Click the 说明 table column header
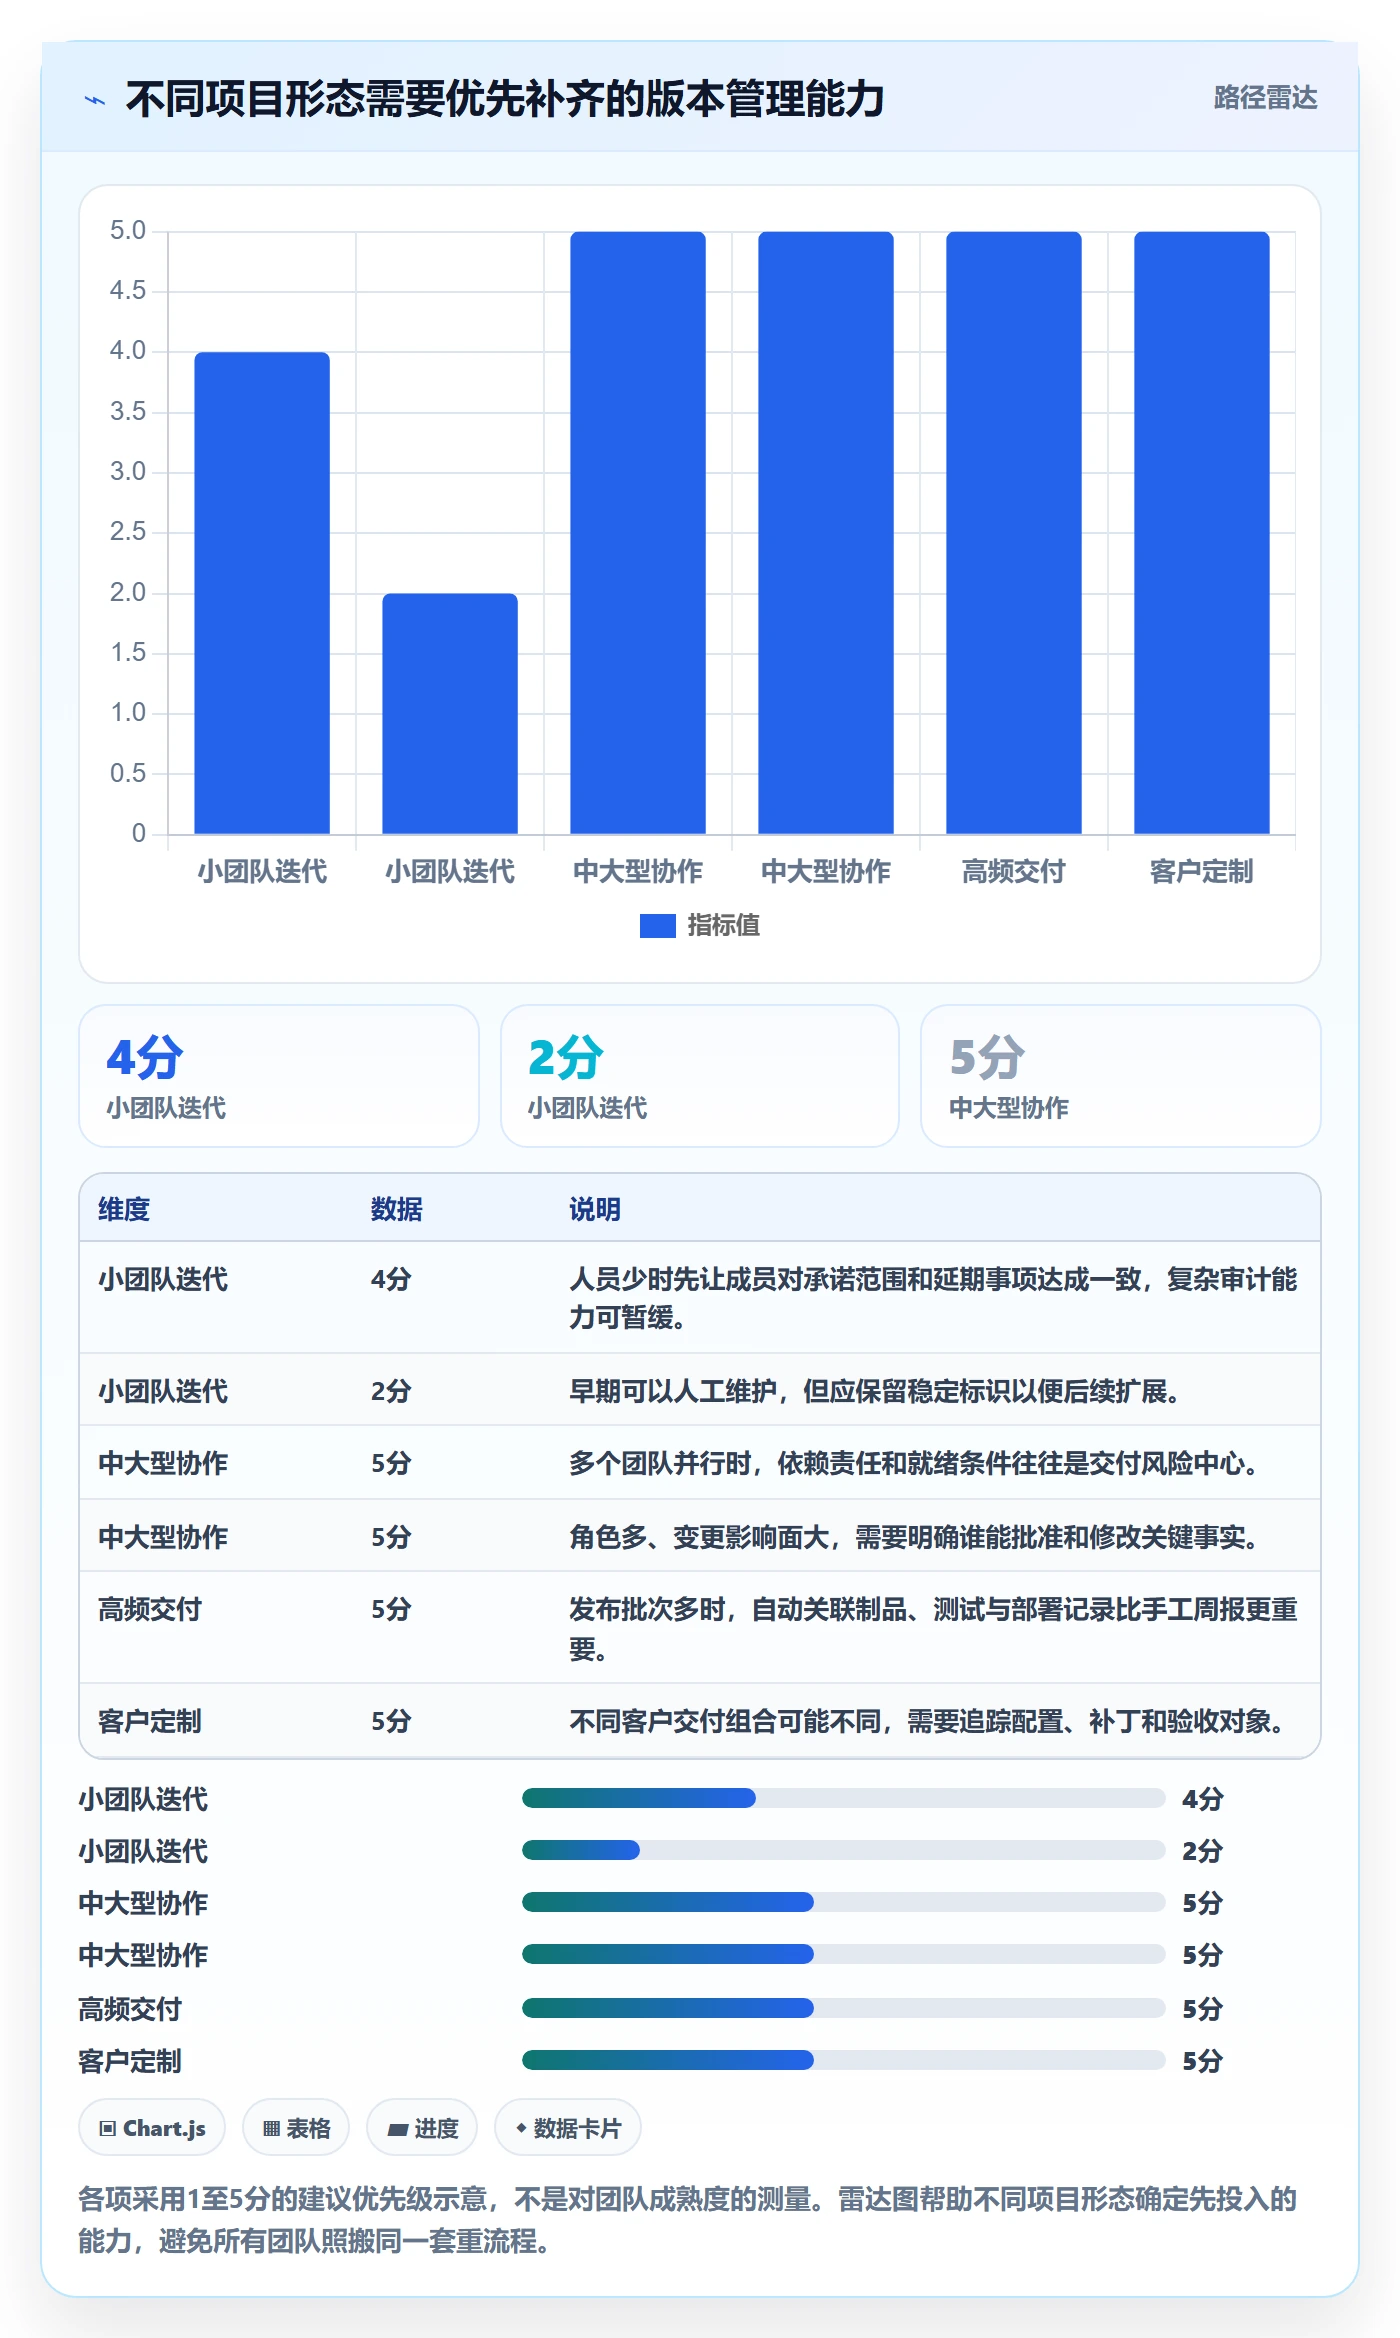This screenshot has height=2338, width=1400. [x=595, y=1209]
